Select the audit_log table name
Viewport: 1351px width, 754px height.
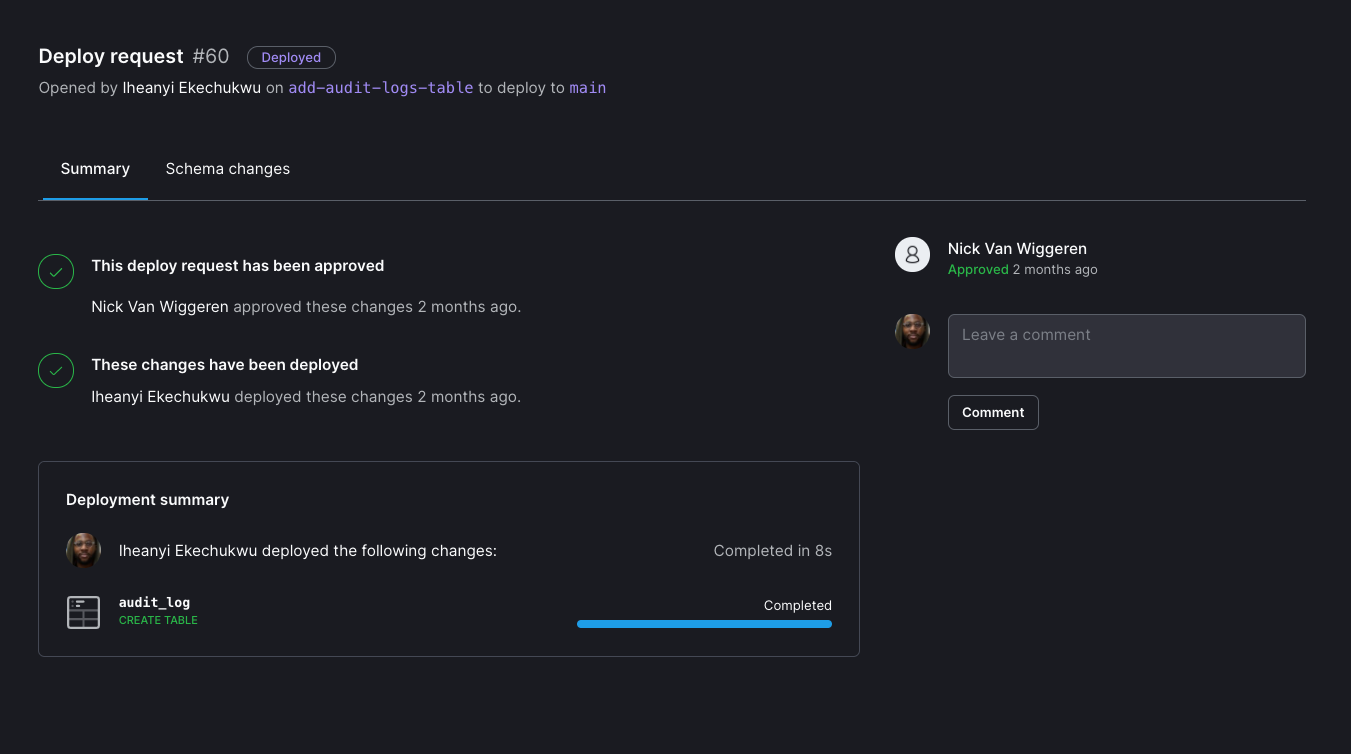point(154,602)
